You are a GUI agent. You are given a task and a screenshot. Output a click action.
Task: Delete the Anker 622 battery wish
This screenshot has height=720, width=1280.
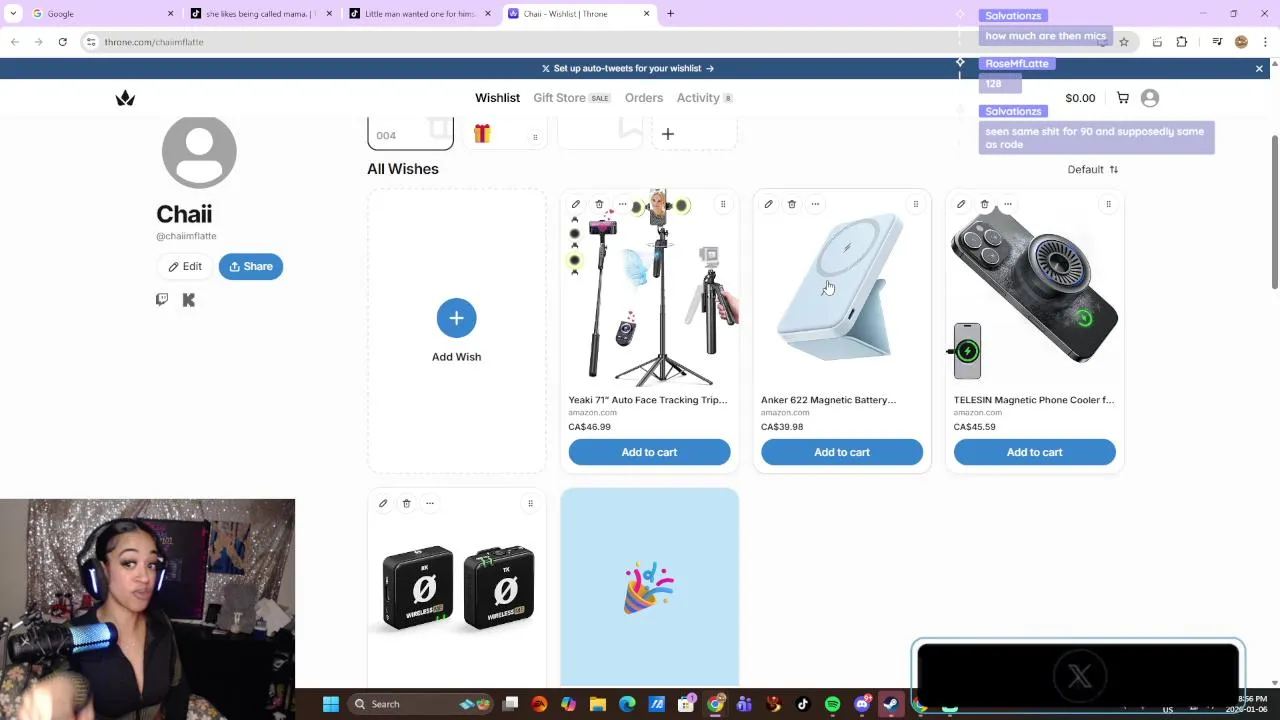[791, 204]
